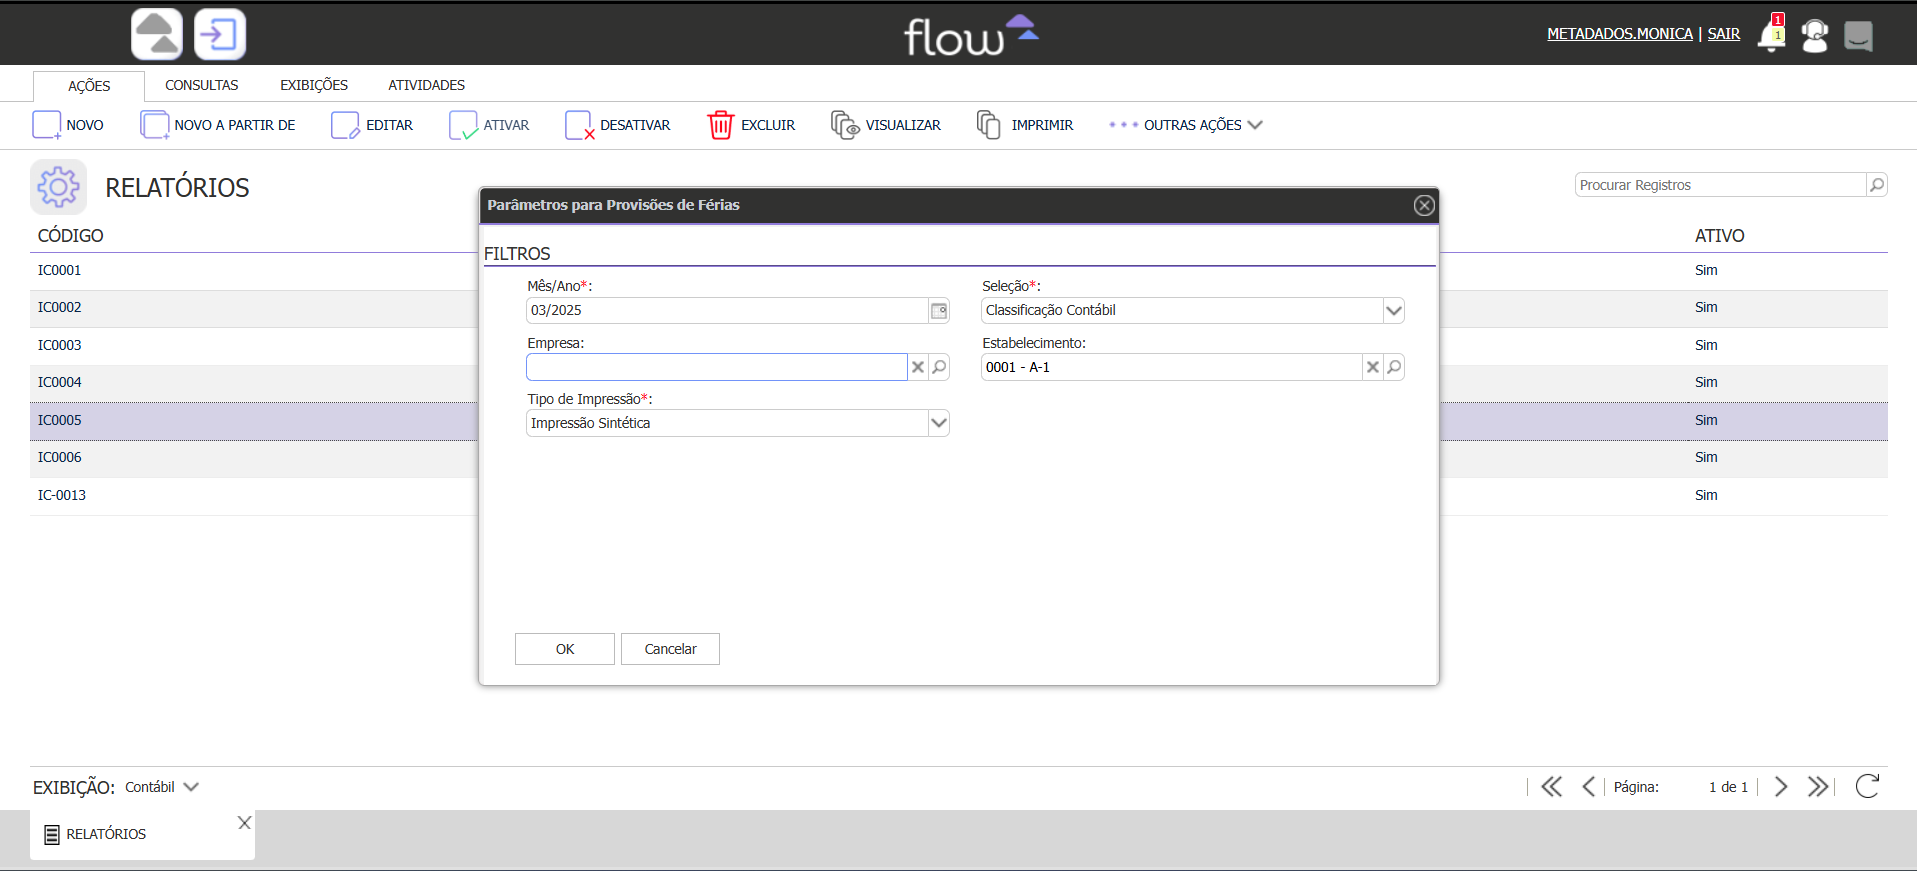Switch to the Consultas tab
1917x871 pixels.
[x=201, y=85]
